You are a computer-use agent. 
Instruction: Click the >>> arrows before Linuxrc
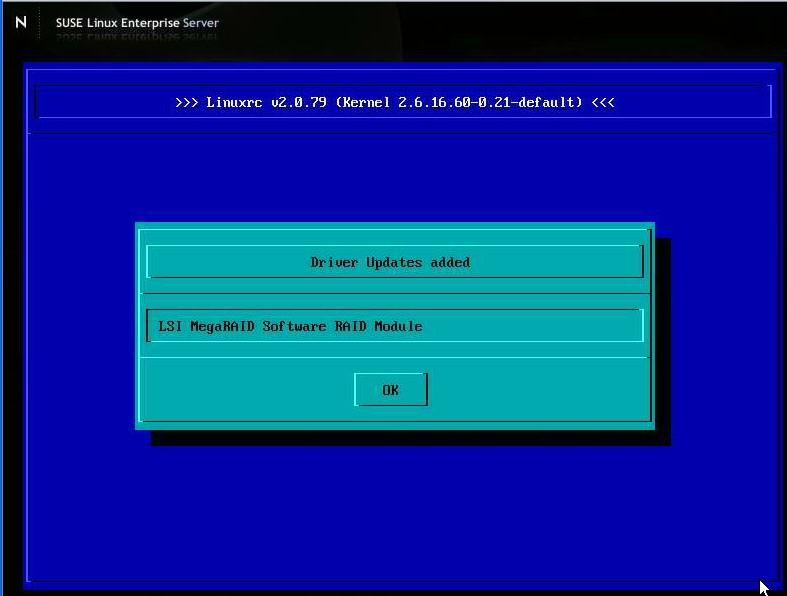click(x=186, y=102)
